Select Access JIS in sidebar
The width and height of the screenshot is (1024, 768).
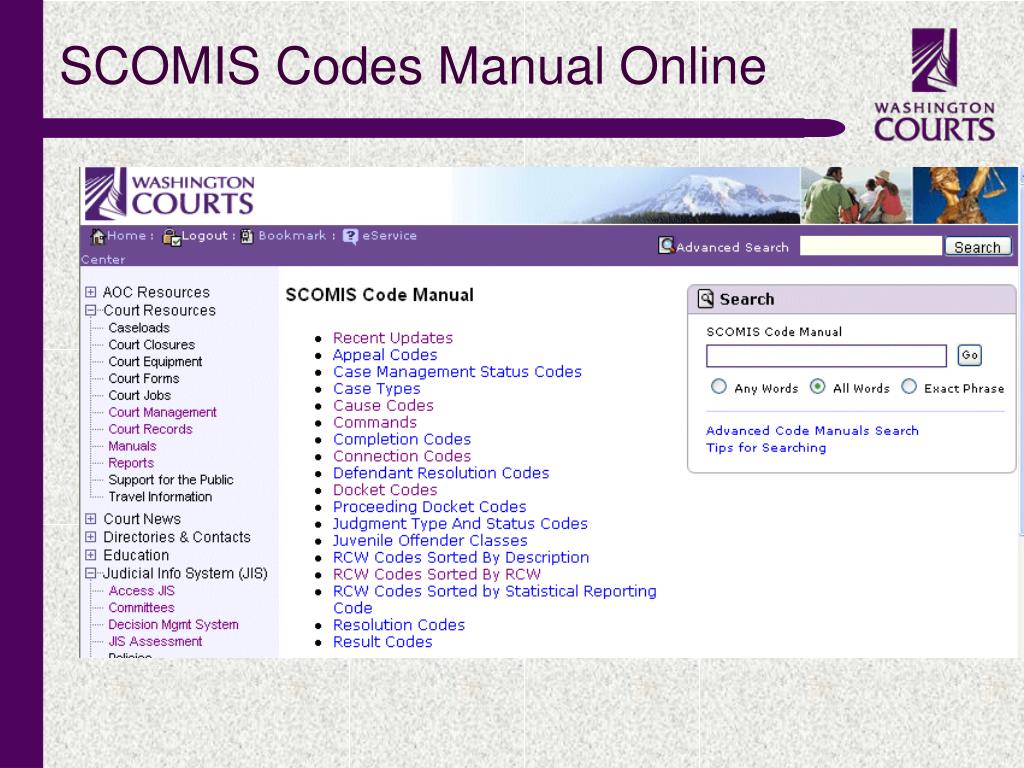click(x=142, y=591)
